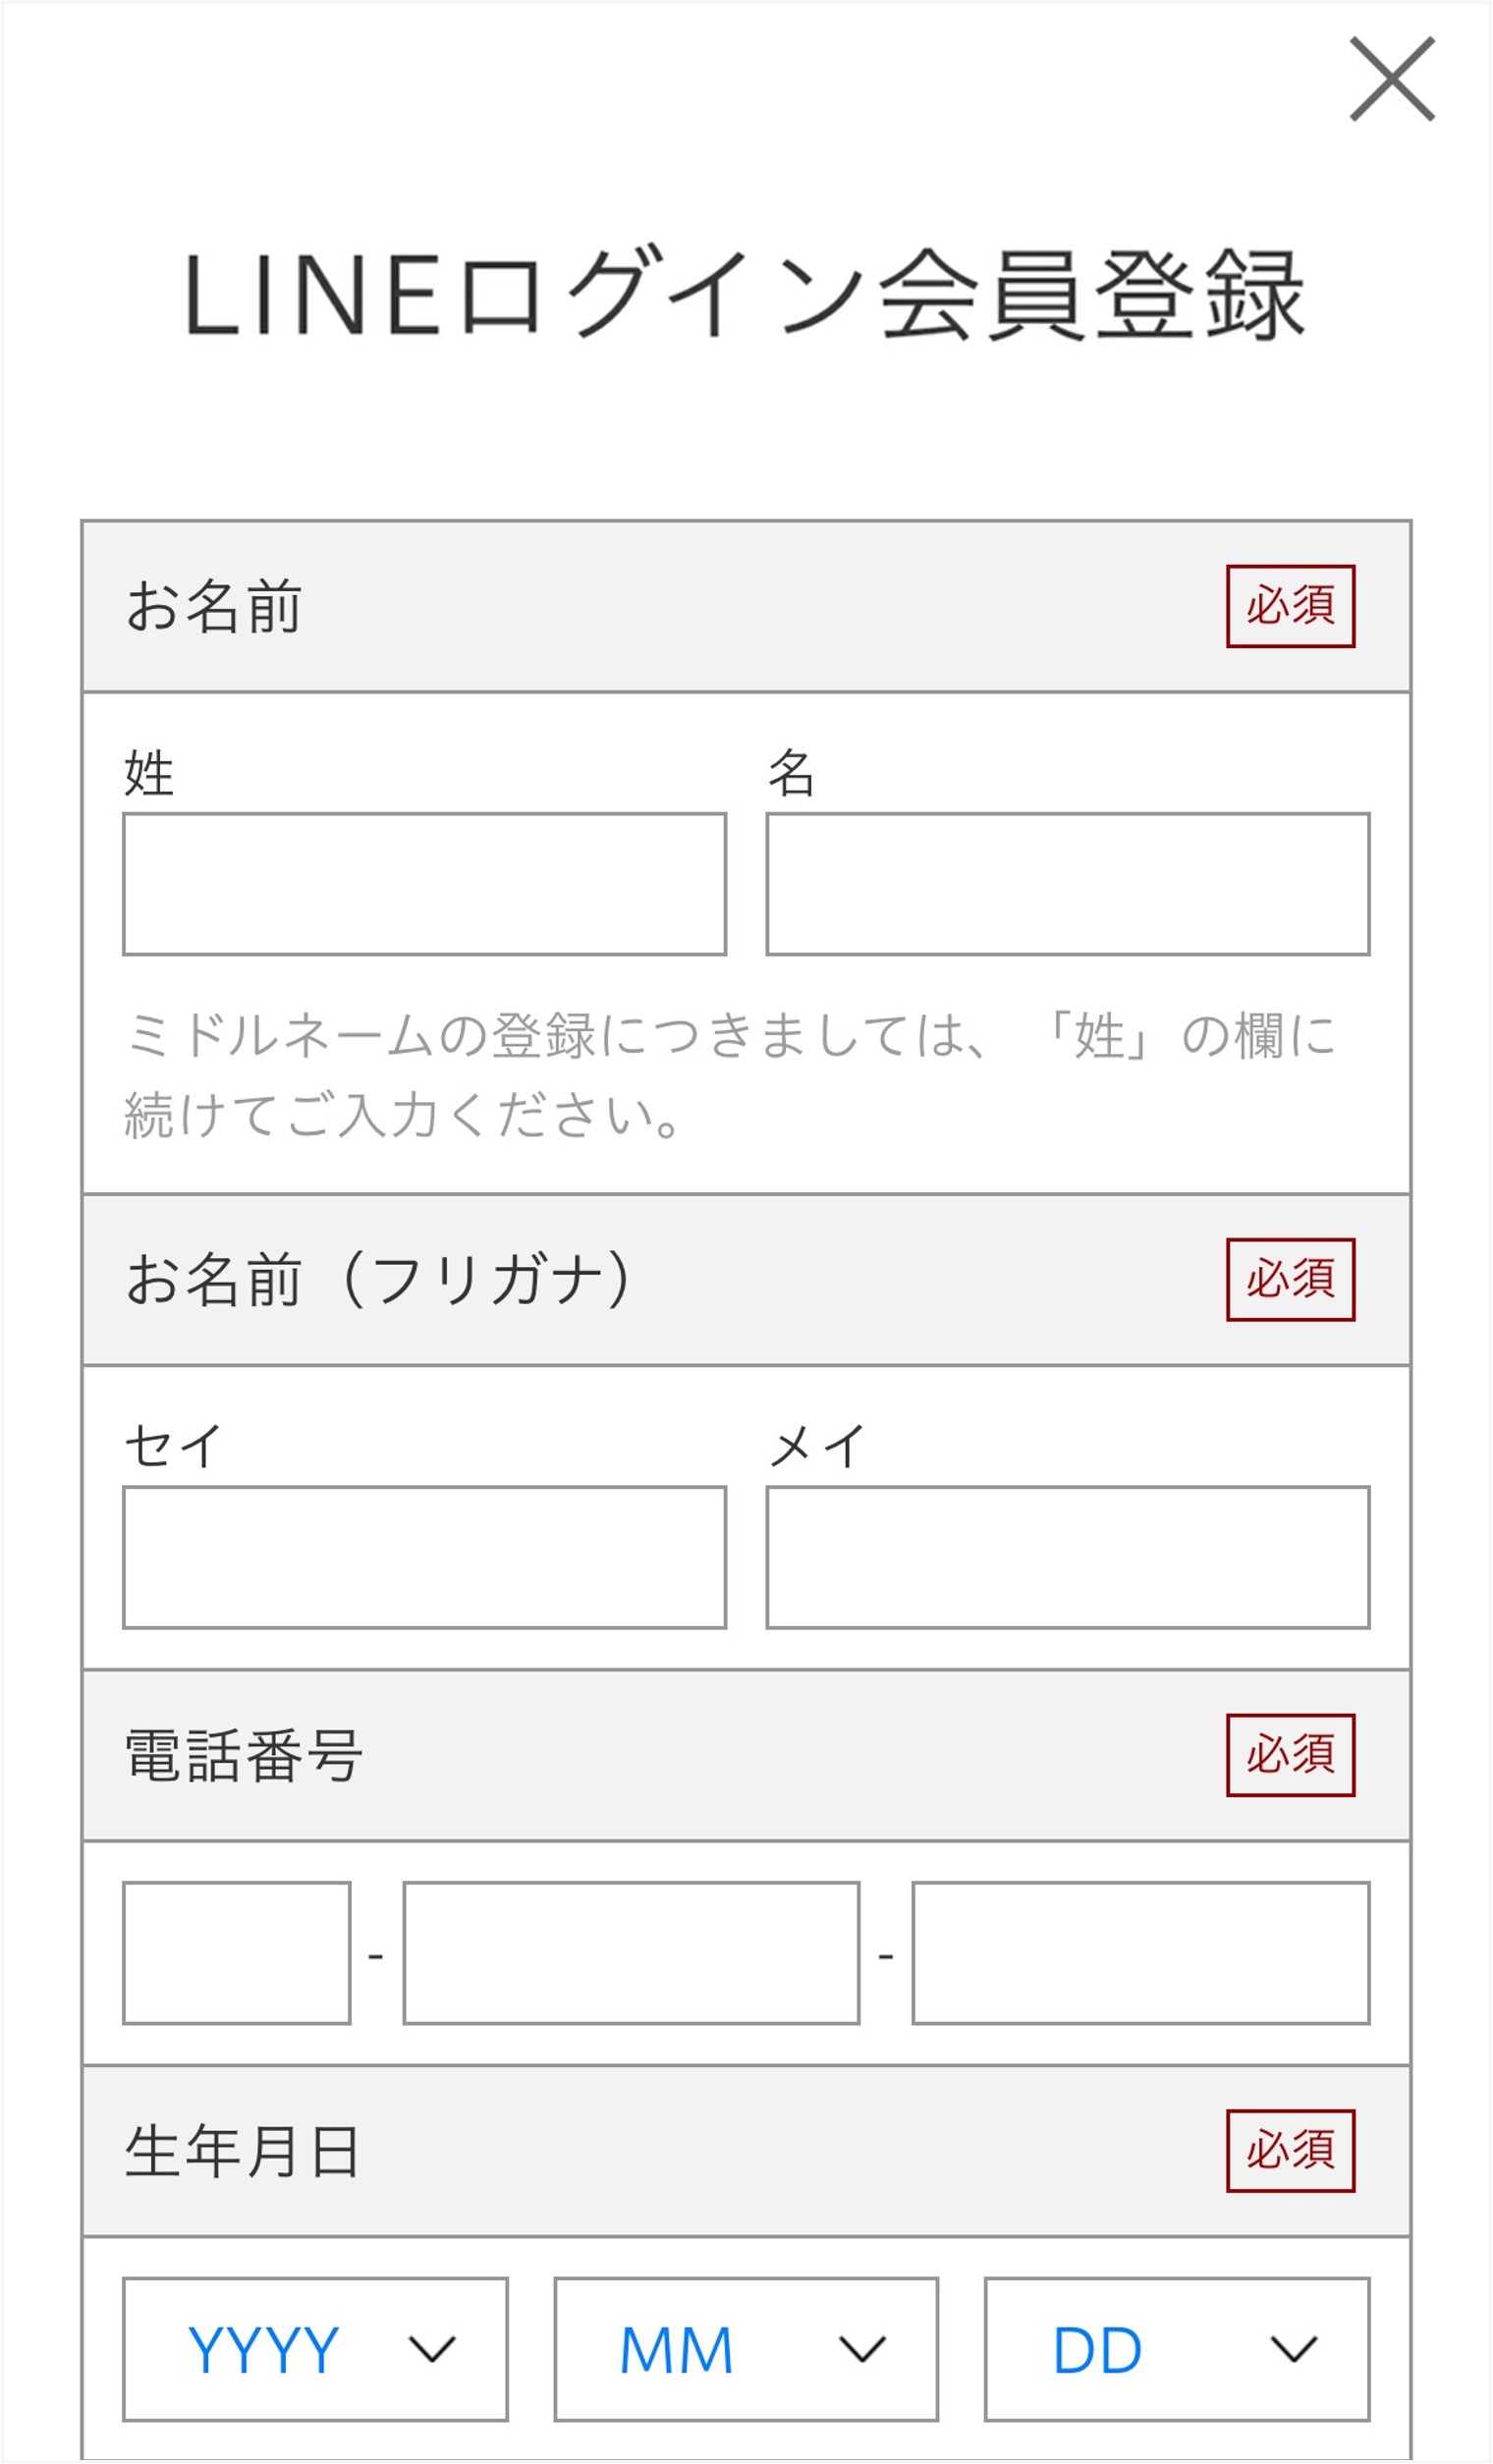Focus the 名 (first name) text box

1067,884
